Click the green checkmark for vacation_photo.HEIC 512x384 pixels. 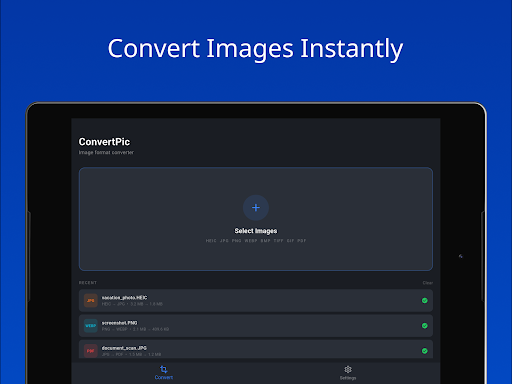click(425, 301)
